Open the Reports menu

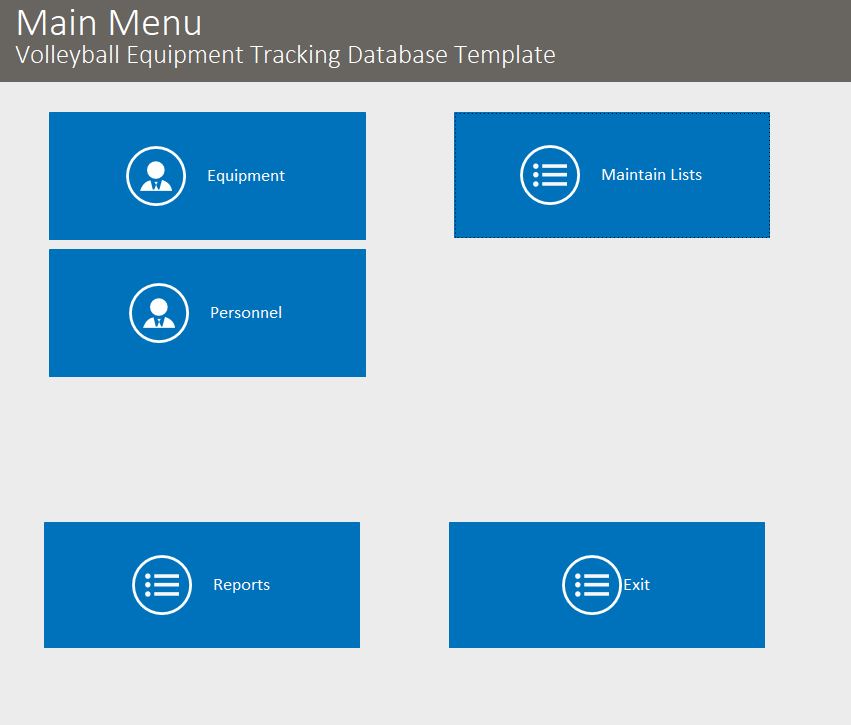[202, 585]
